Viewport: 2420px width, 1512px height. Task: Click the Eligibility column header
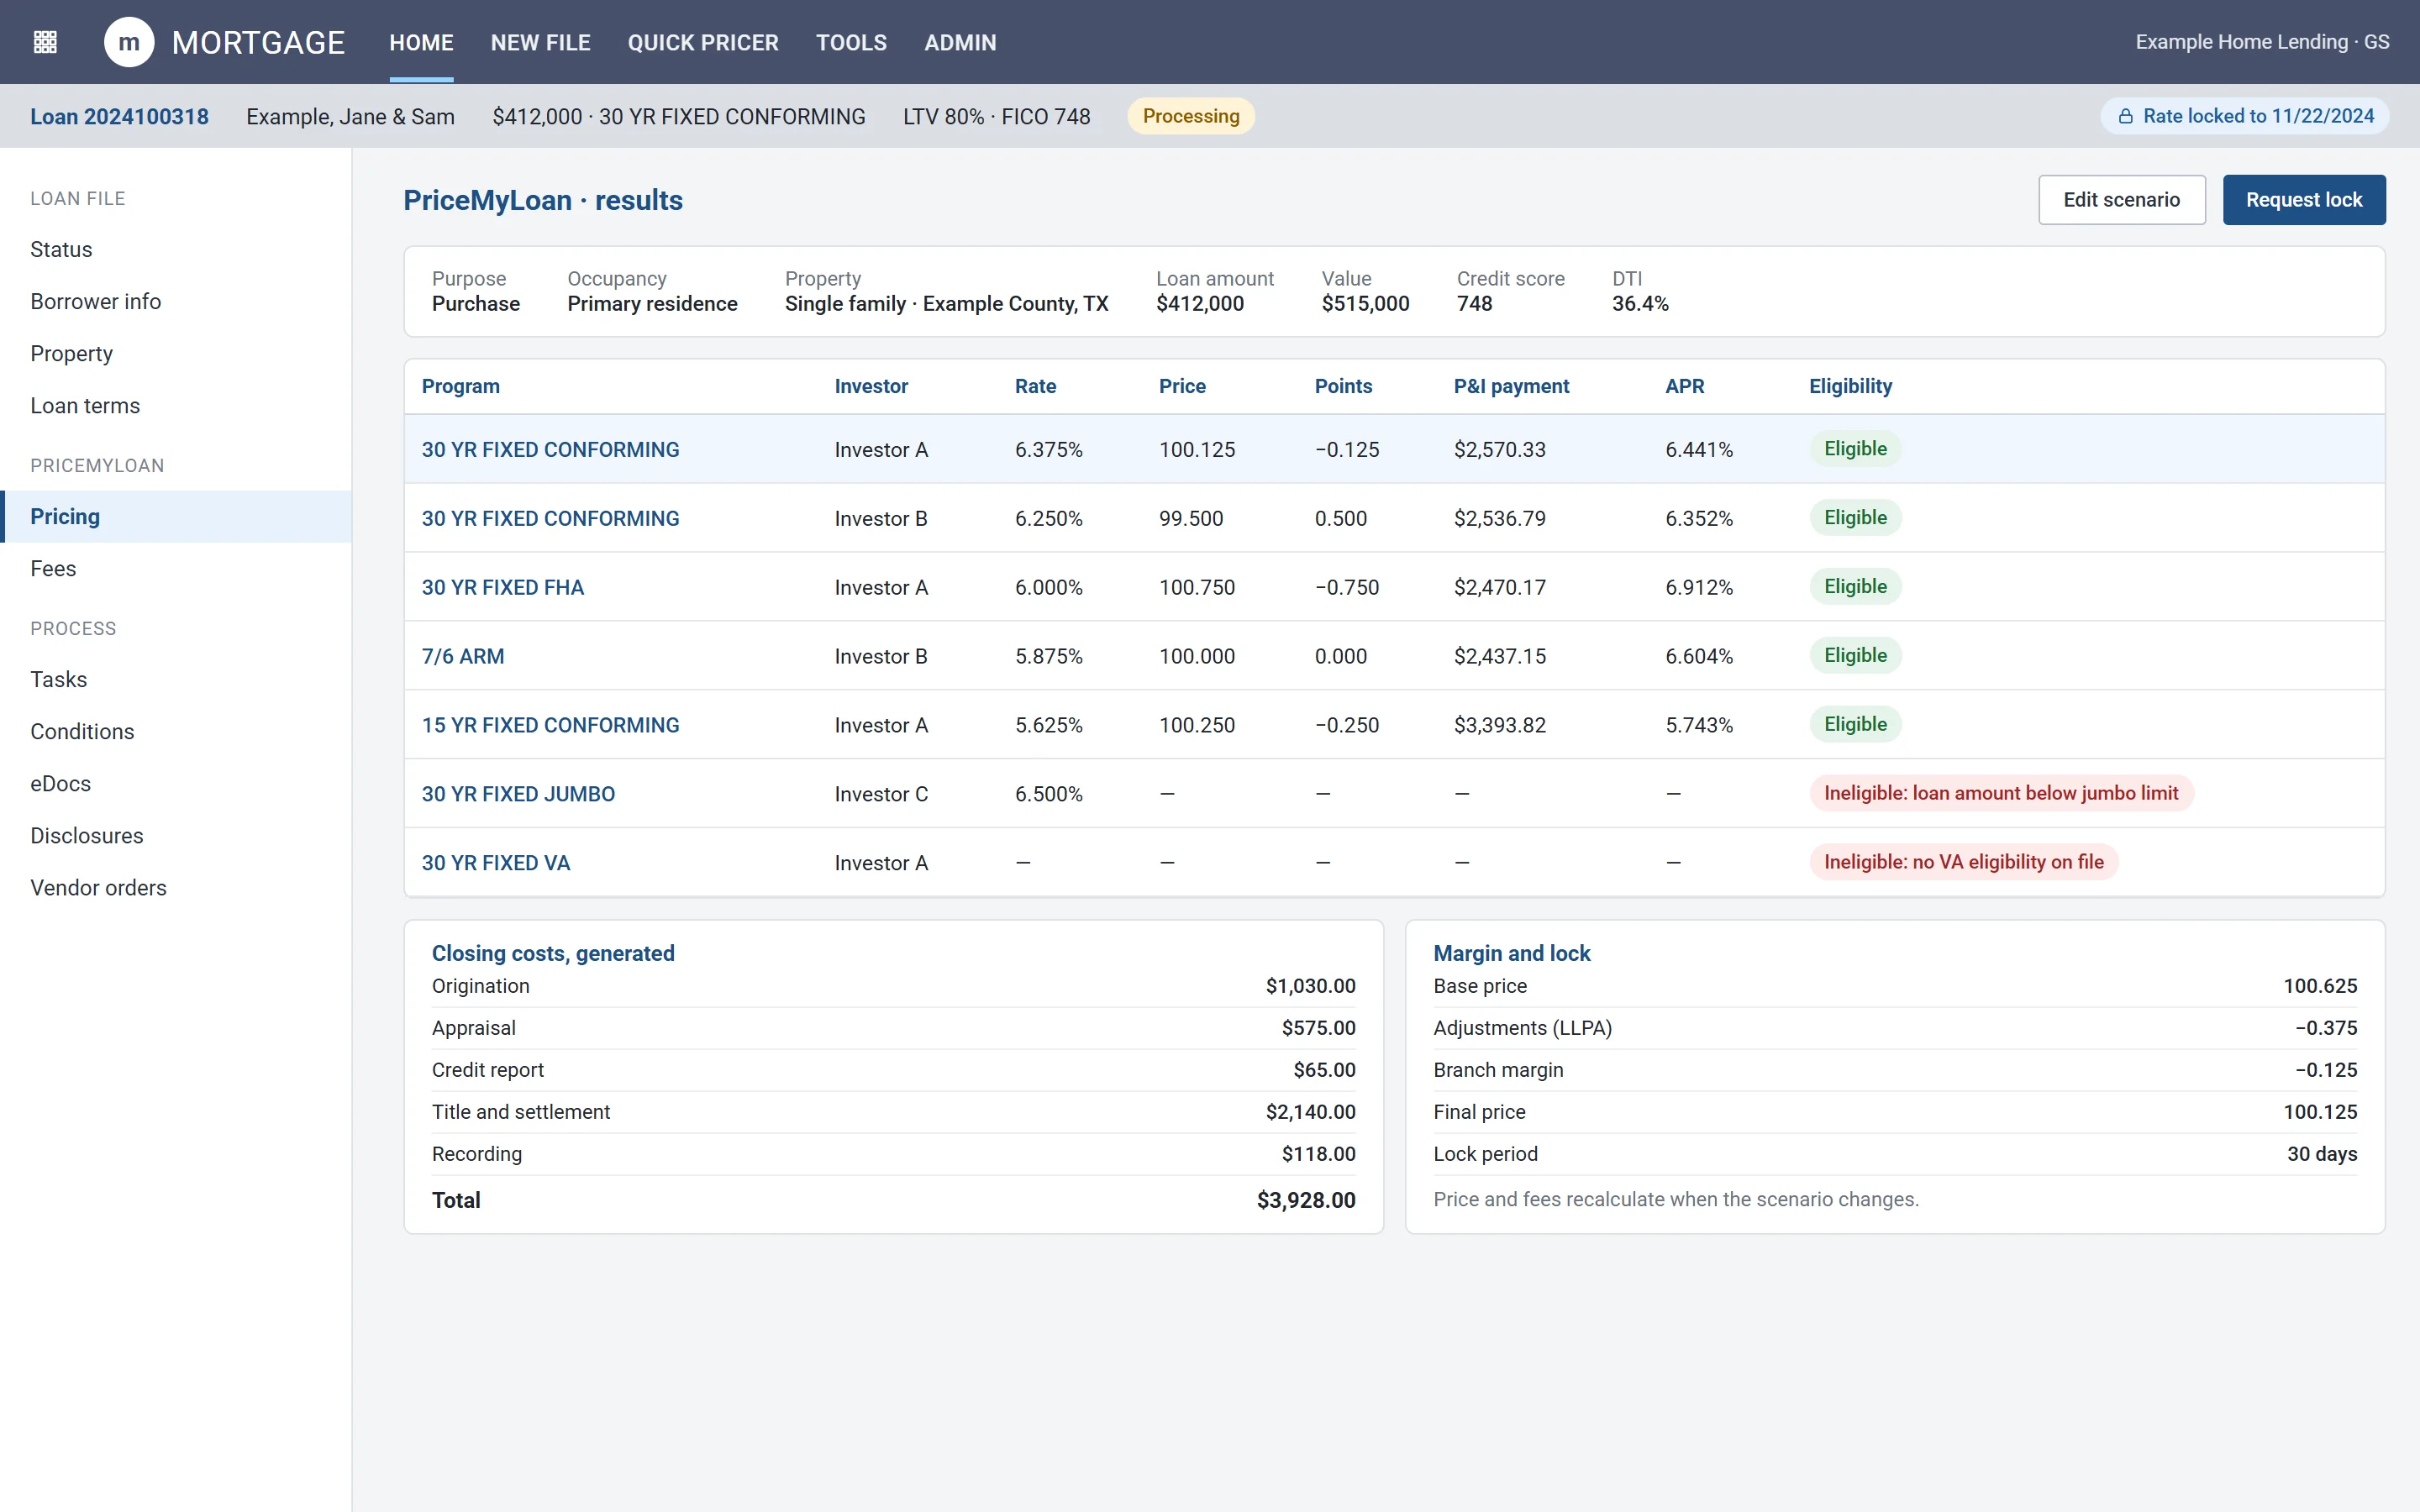1850,386
